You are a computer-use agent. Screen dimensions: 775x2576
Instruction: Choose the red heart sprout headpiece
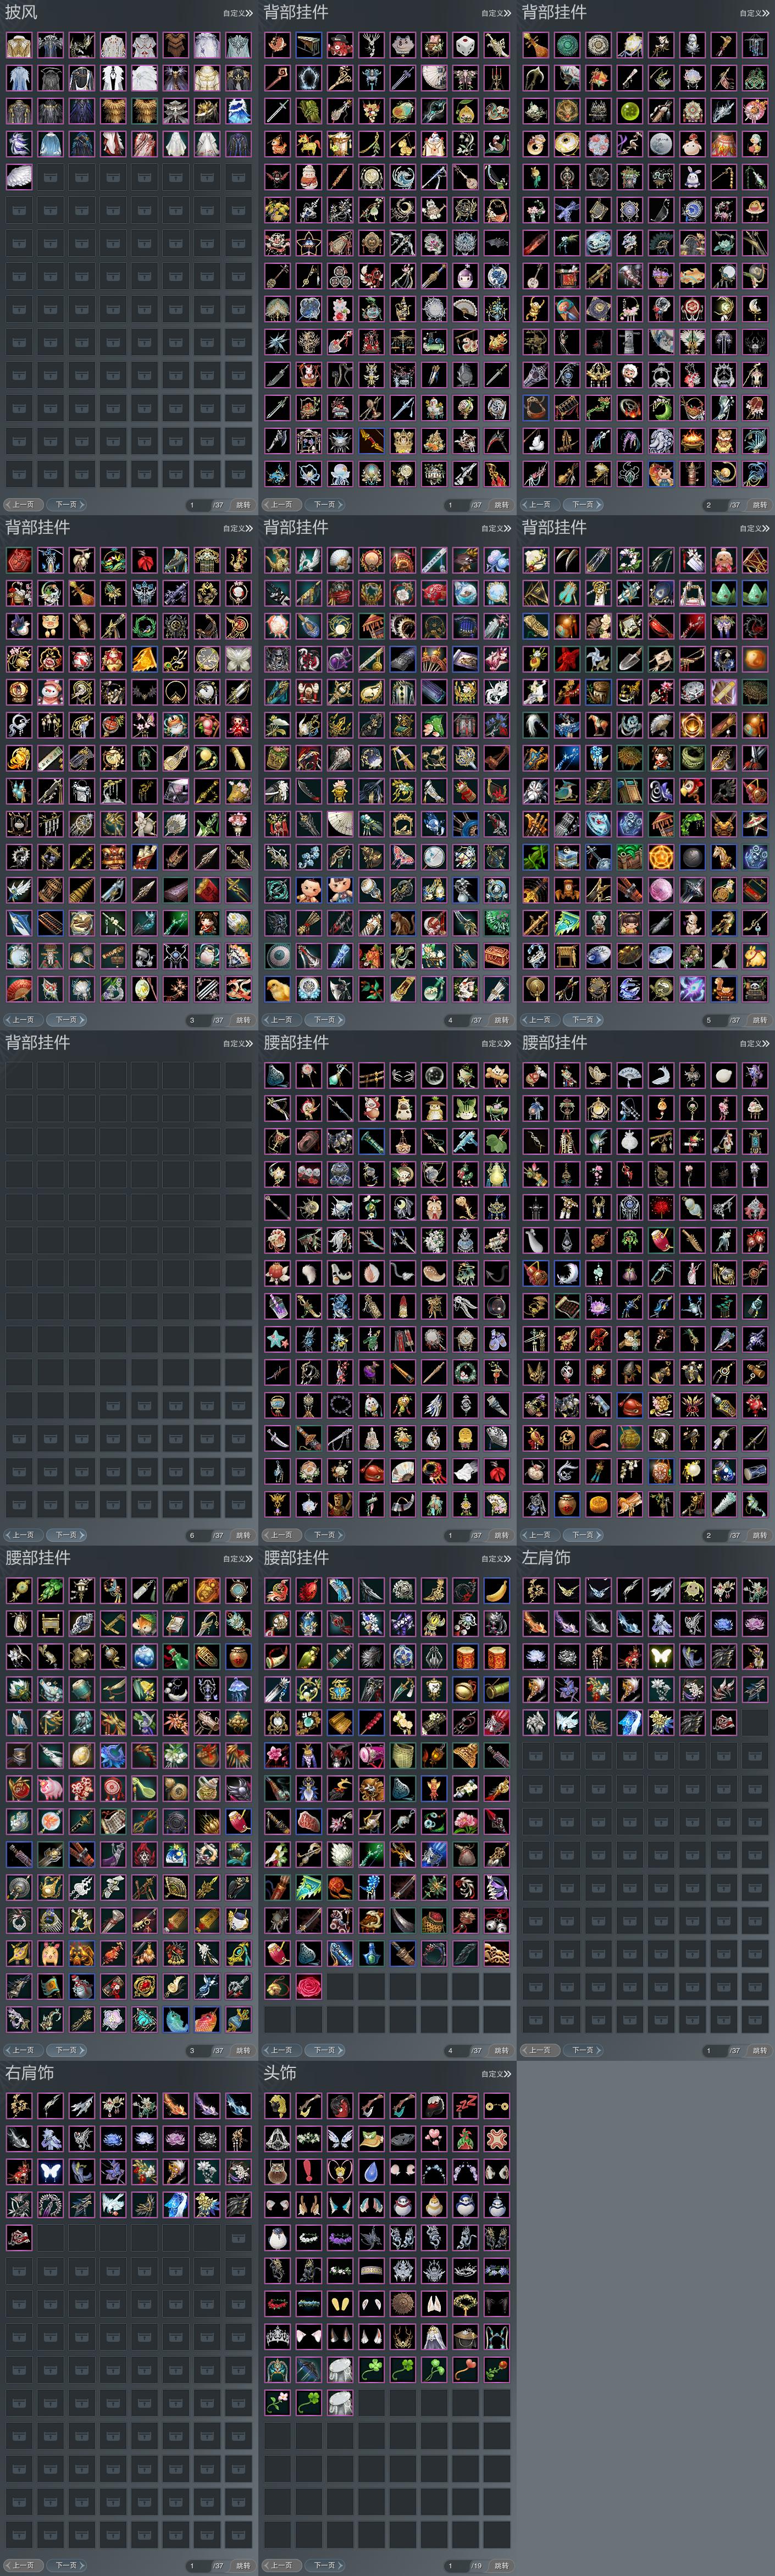tap(465, 2370)
